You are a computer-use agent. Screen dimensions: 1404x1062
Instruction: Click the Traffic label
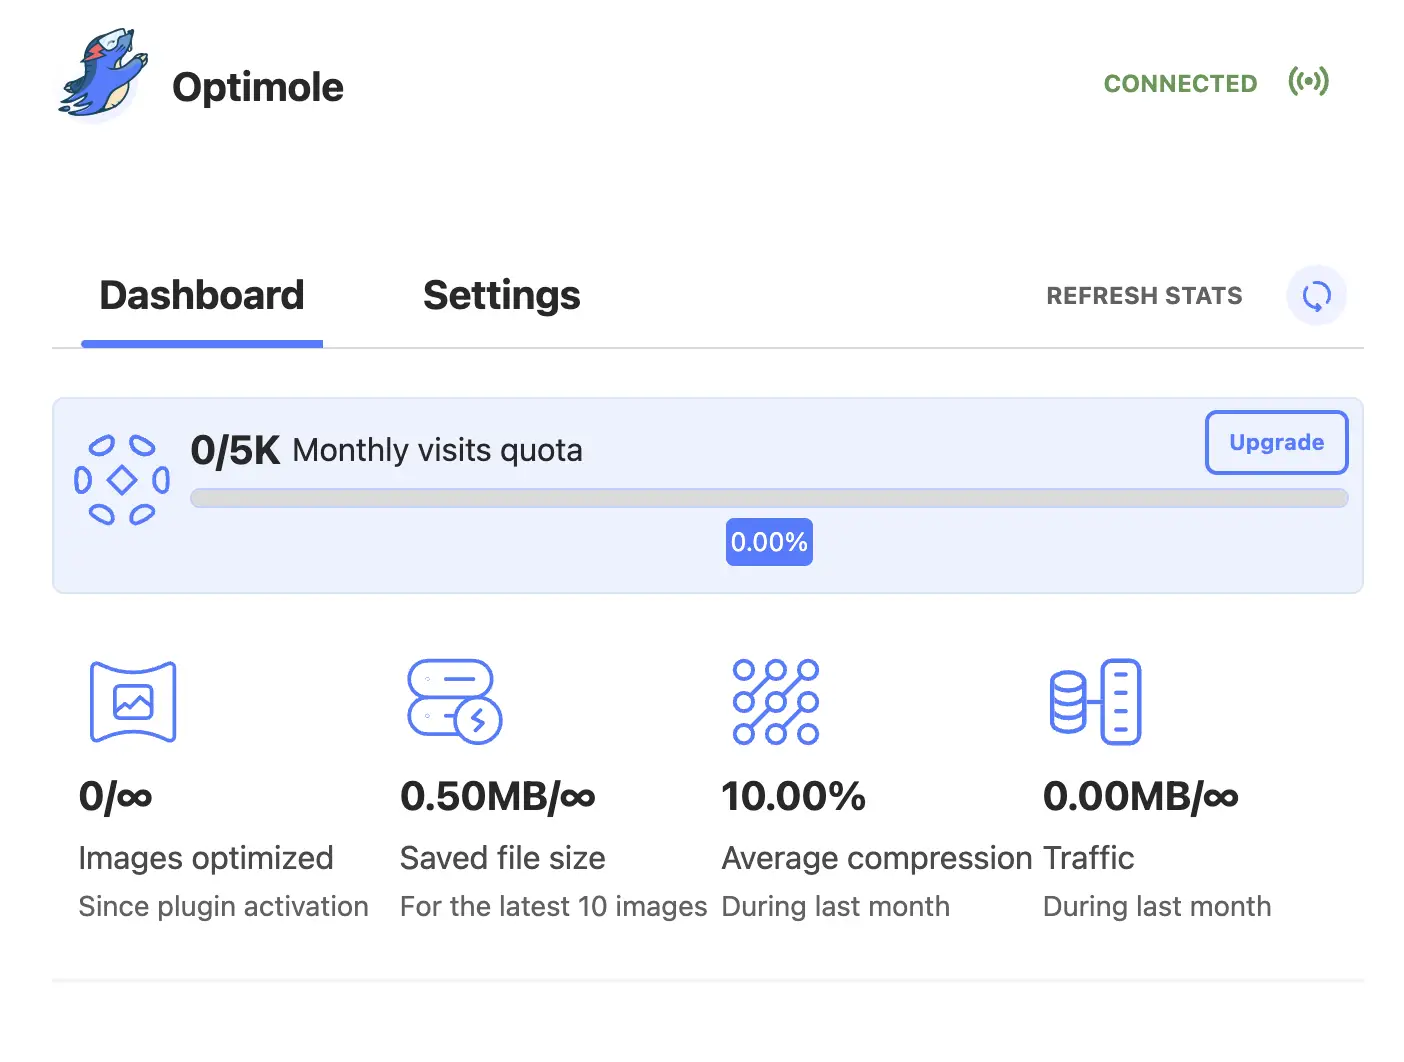click(x=1089, y=858)
